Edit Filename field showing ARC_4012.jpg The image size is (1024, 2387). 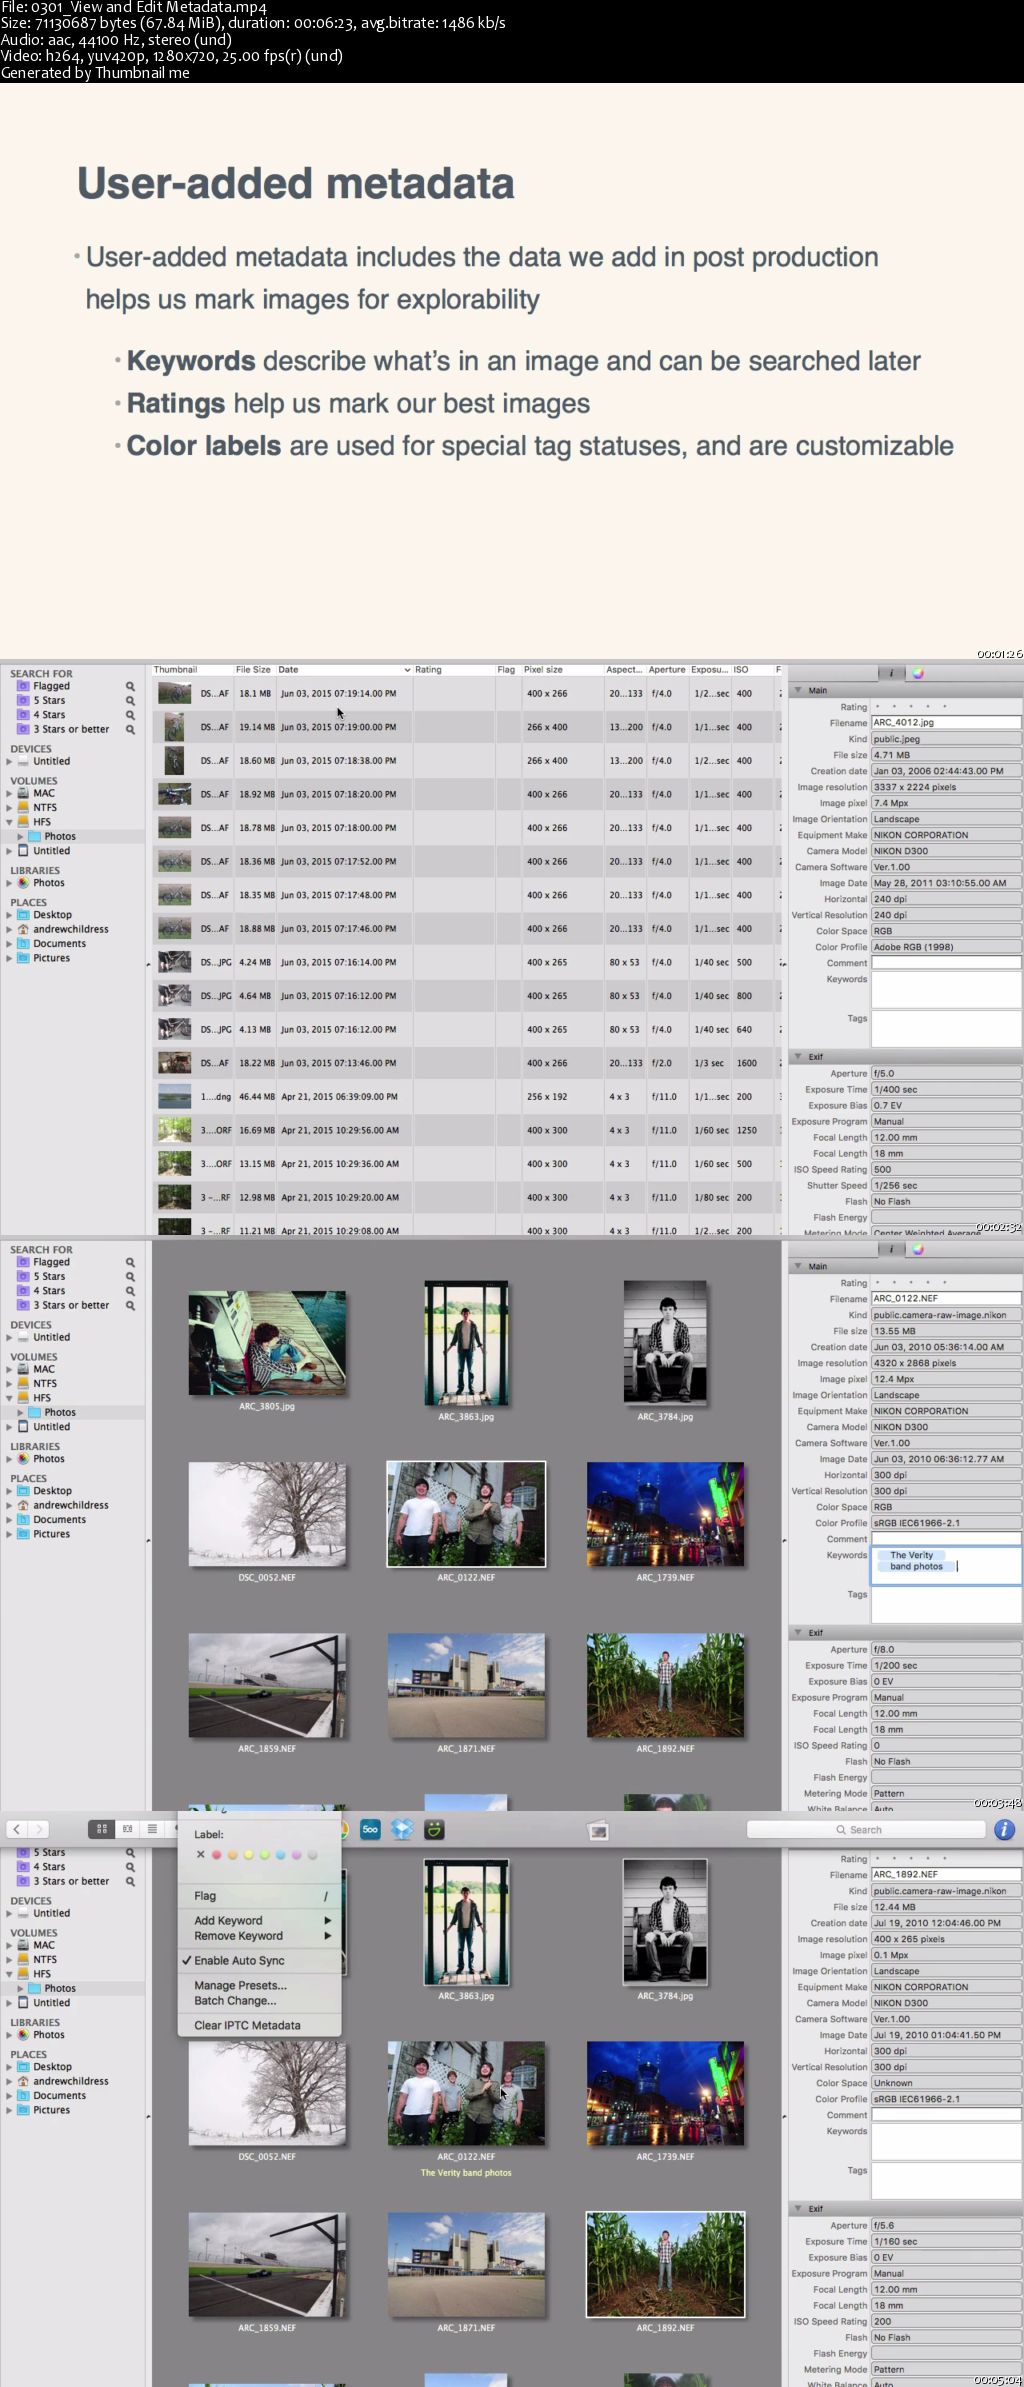[946, 723]
